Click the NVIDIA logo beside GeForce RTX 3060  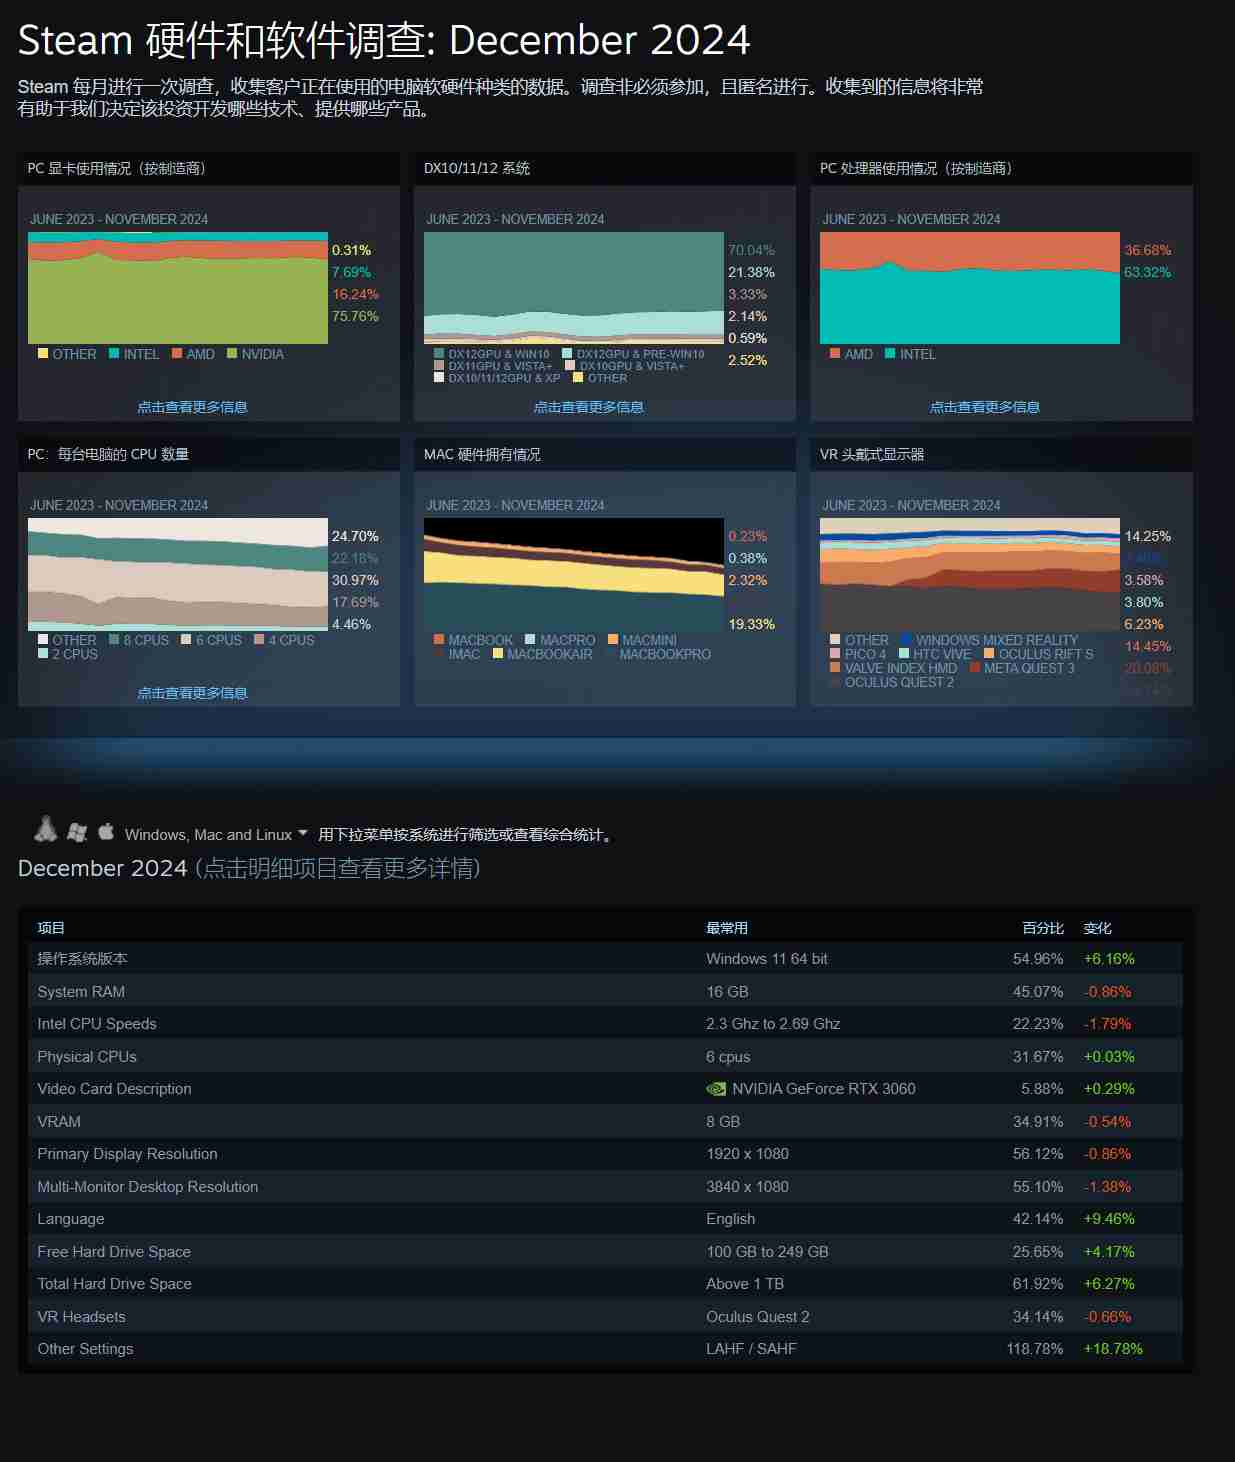717,1088
